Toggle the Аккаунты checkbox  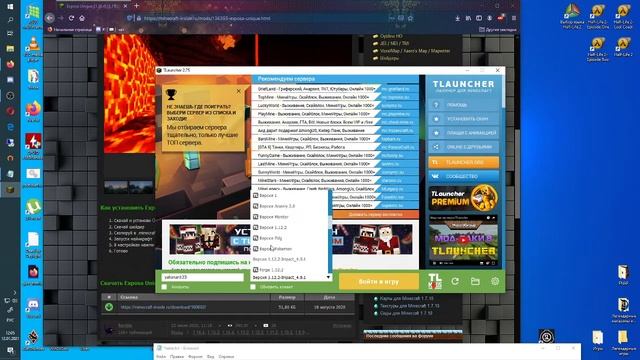click(x=164, y=287)
